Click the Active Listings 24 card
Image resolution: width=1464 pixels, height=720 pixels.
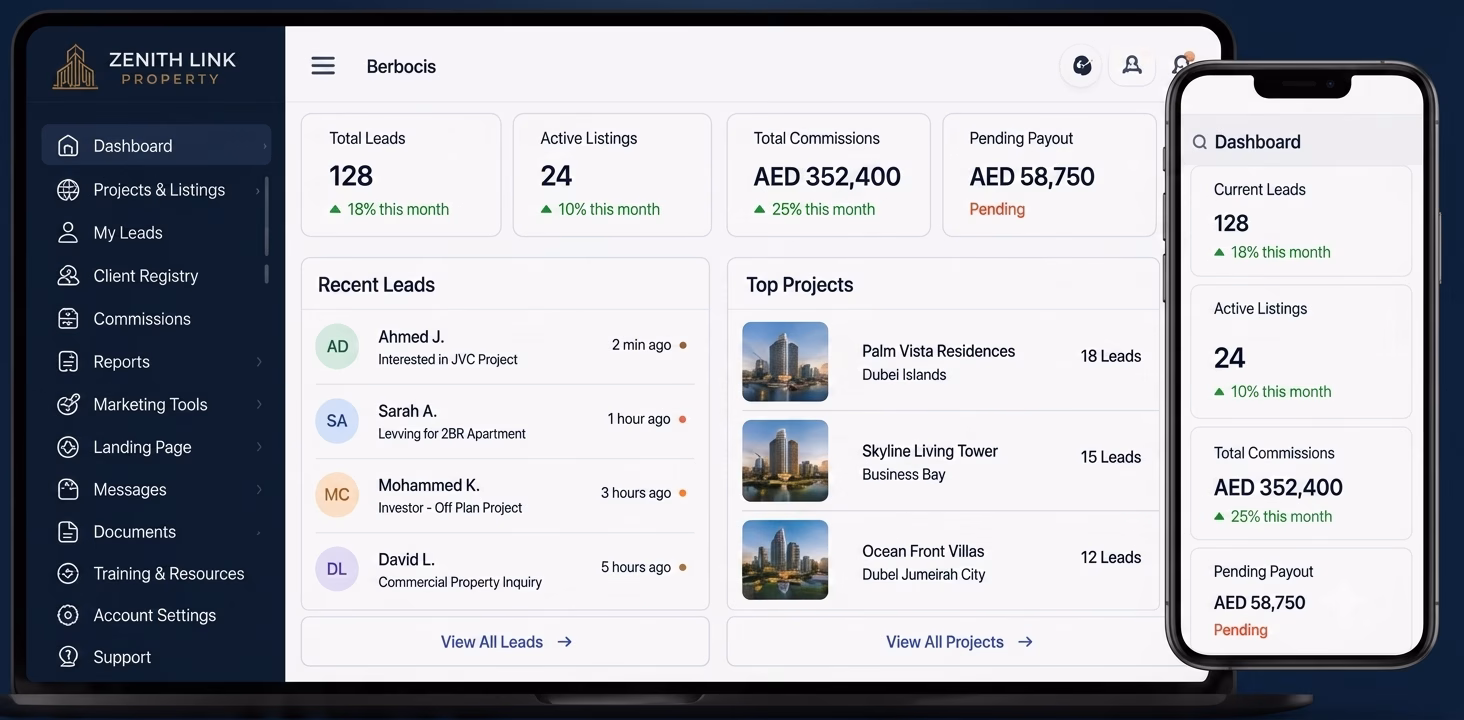tap(612, 175)
